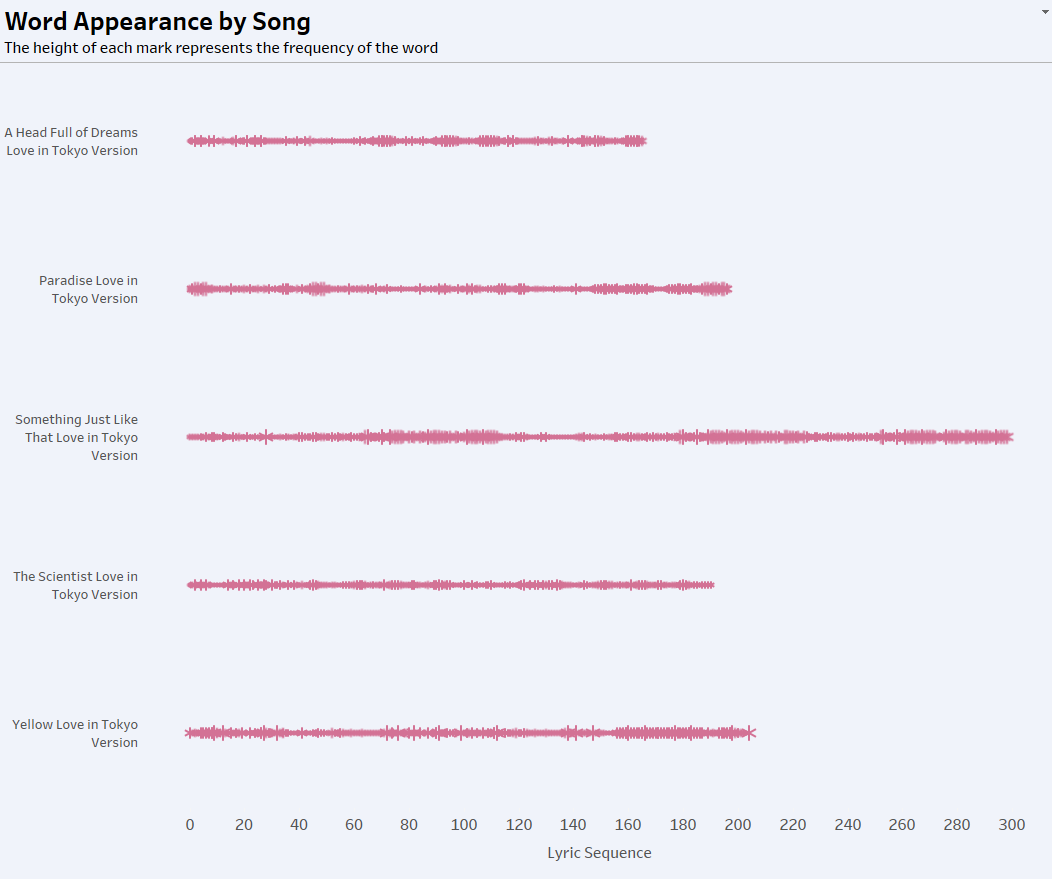This screenshot has width=1052, height=879.
Task: Click 'Something Just Like That' row label
Action: [x=77, y=437]
